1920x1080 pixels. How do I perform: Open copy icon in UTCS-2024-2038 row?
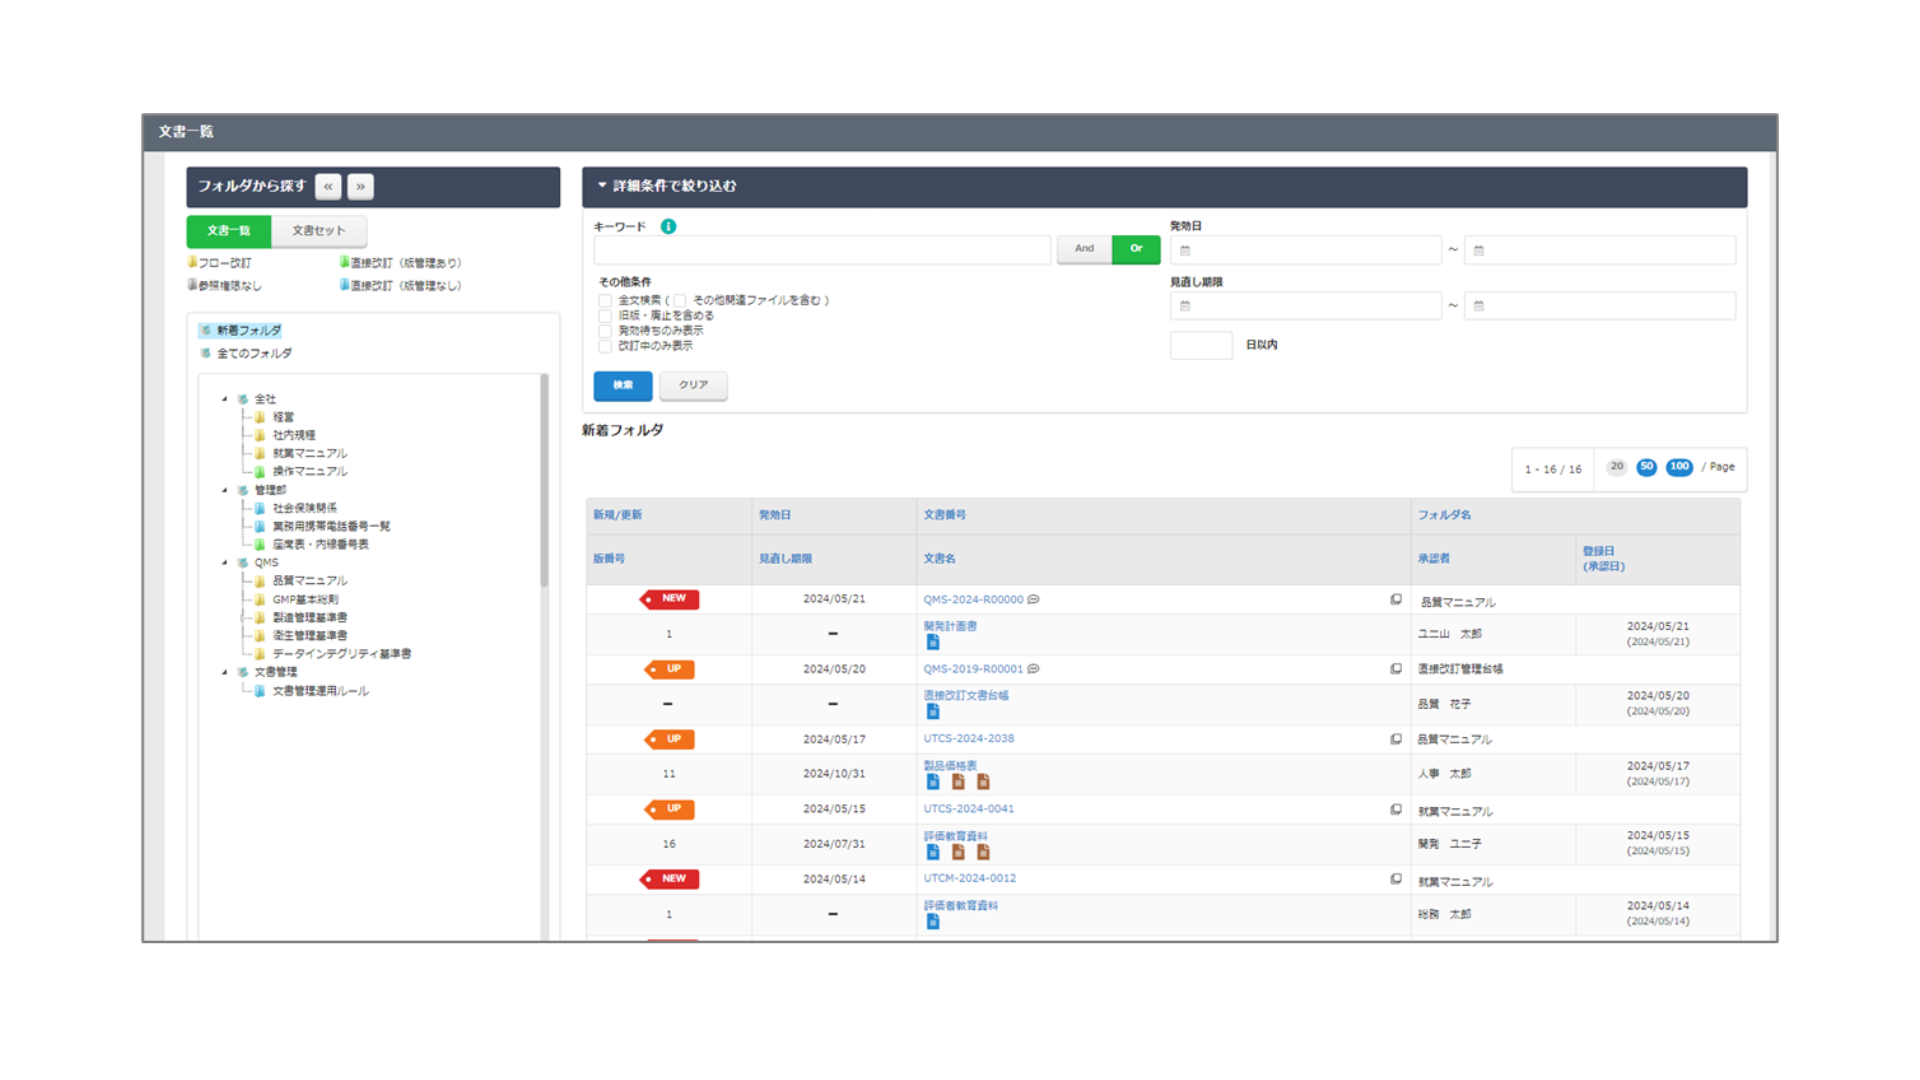(1396, 739)
